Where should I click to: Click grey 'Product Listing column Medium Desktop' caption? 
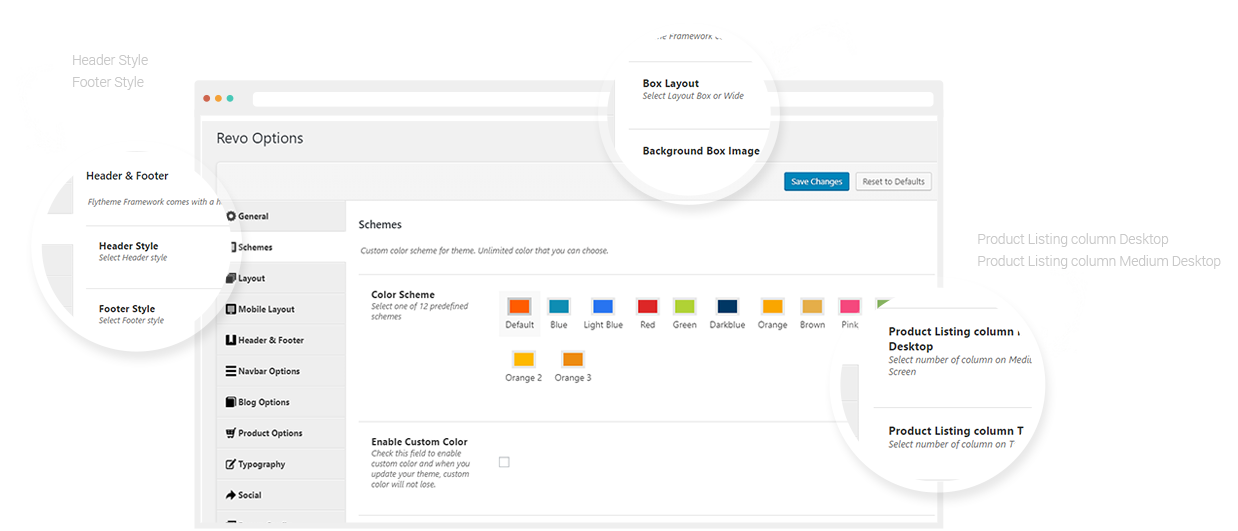1099,261
